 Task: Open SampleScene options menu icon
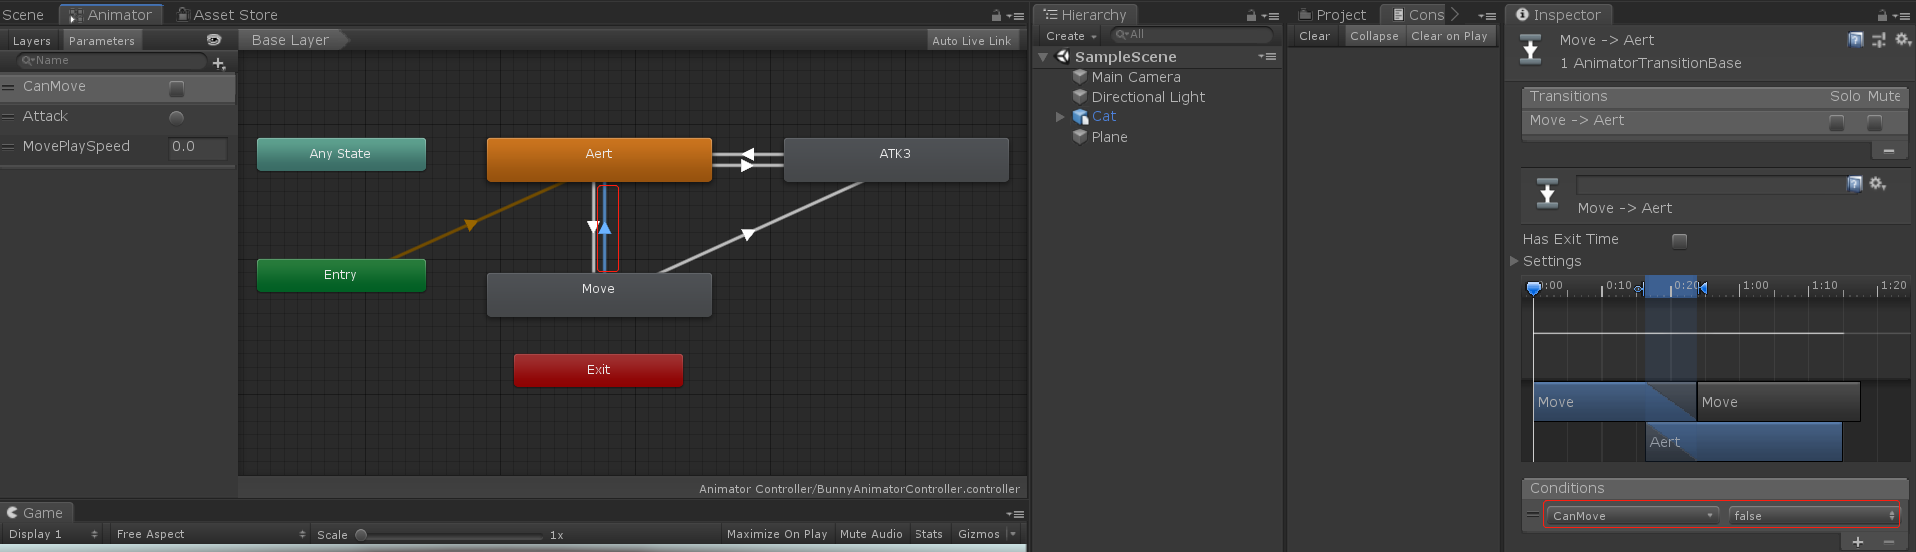pos(1267,57)
